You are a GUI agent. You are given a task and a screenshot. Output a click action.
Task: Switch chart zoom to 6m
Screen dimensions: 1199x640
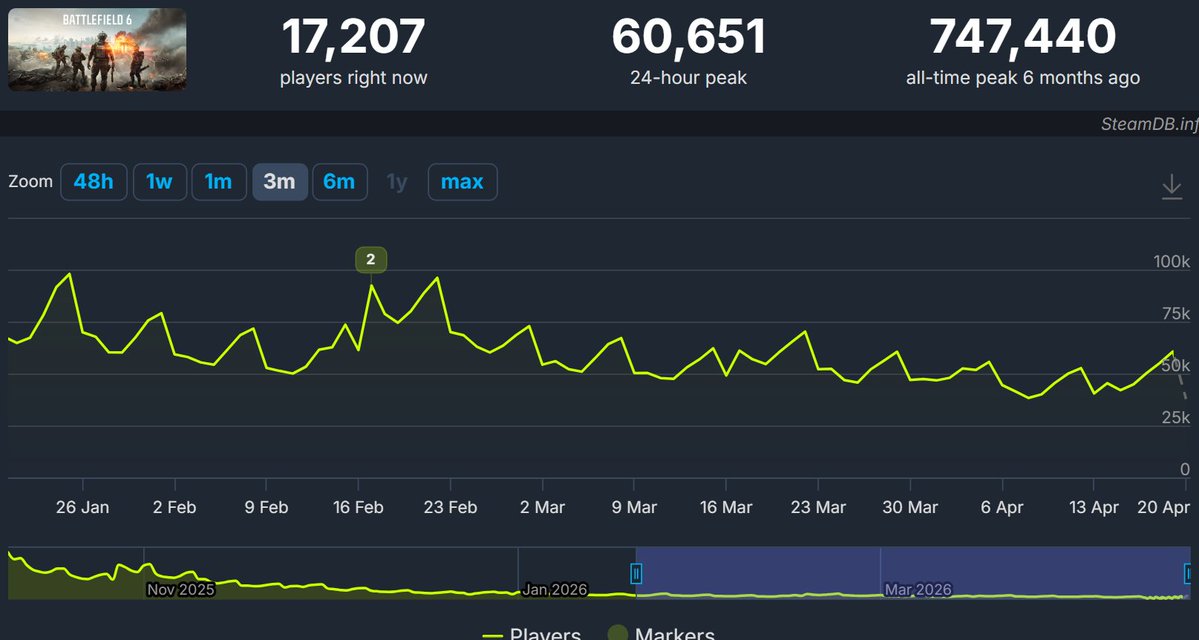[x=340, y=182]
